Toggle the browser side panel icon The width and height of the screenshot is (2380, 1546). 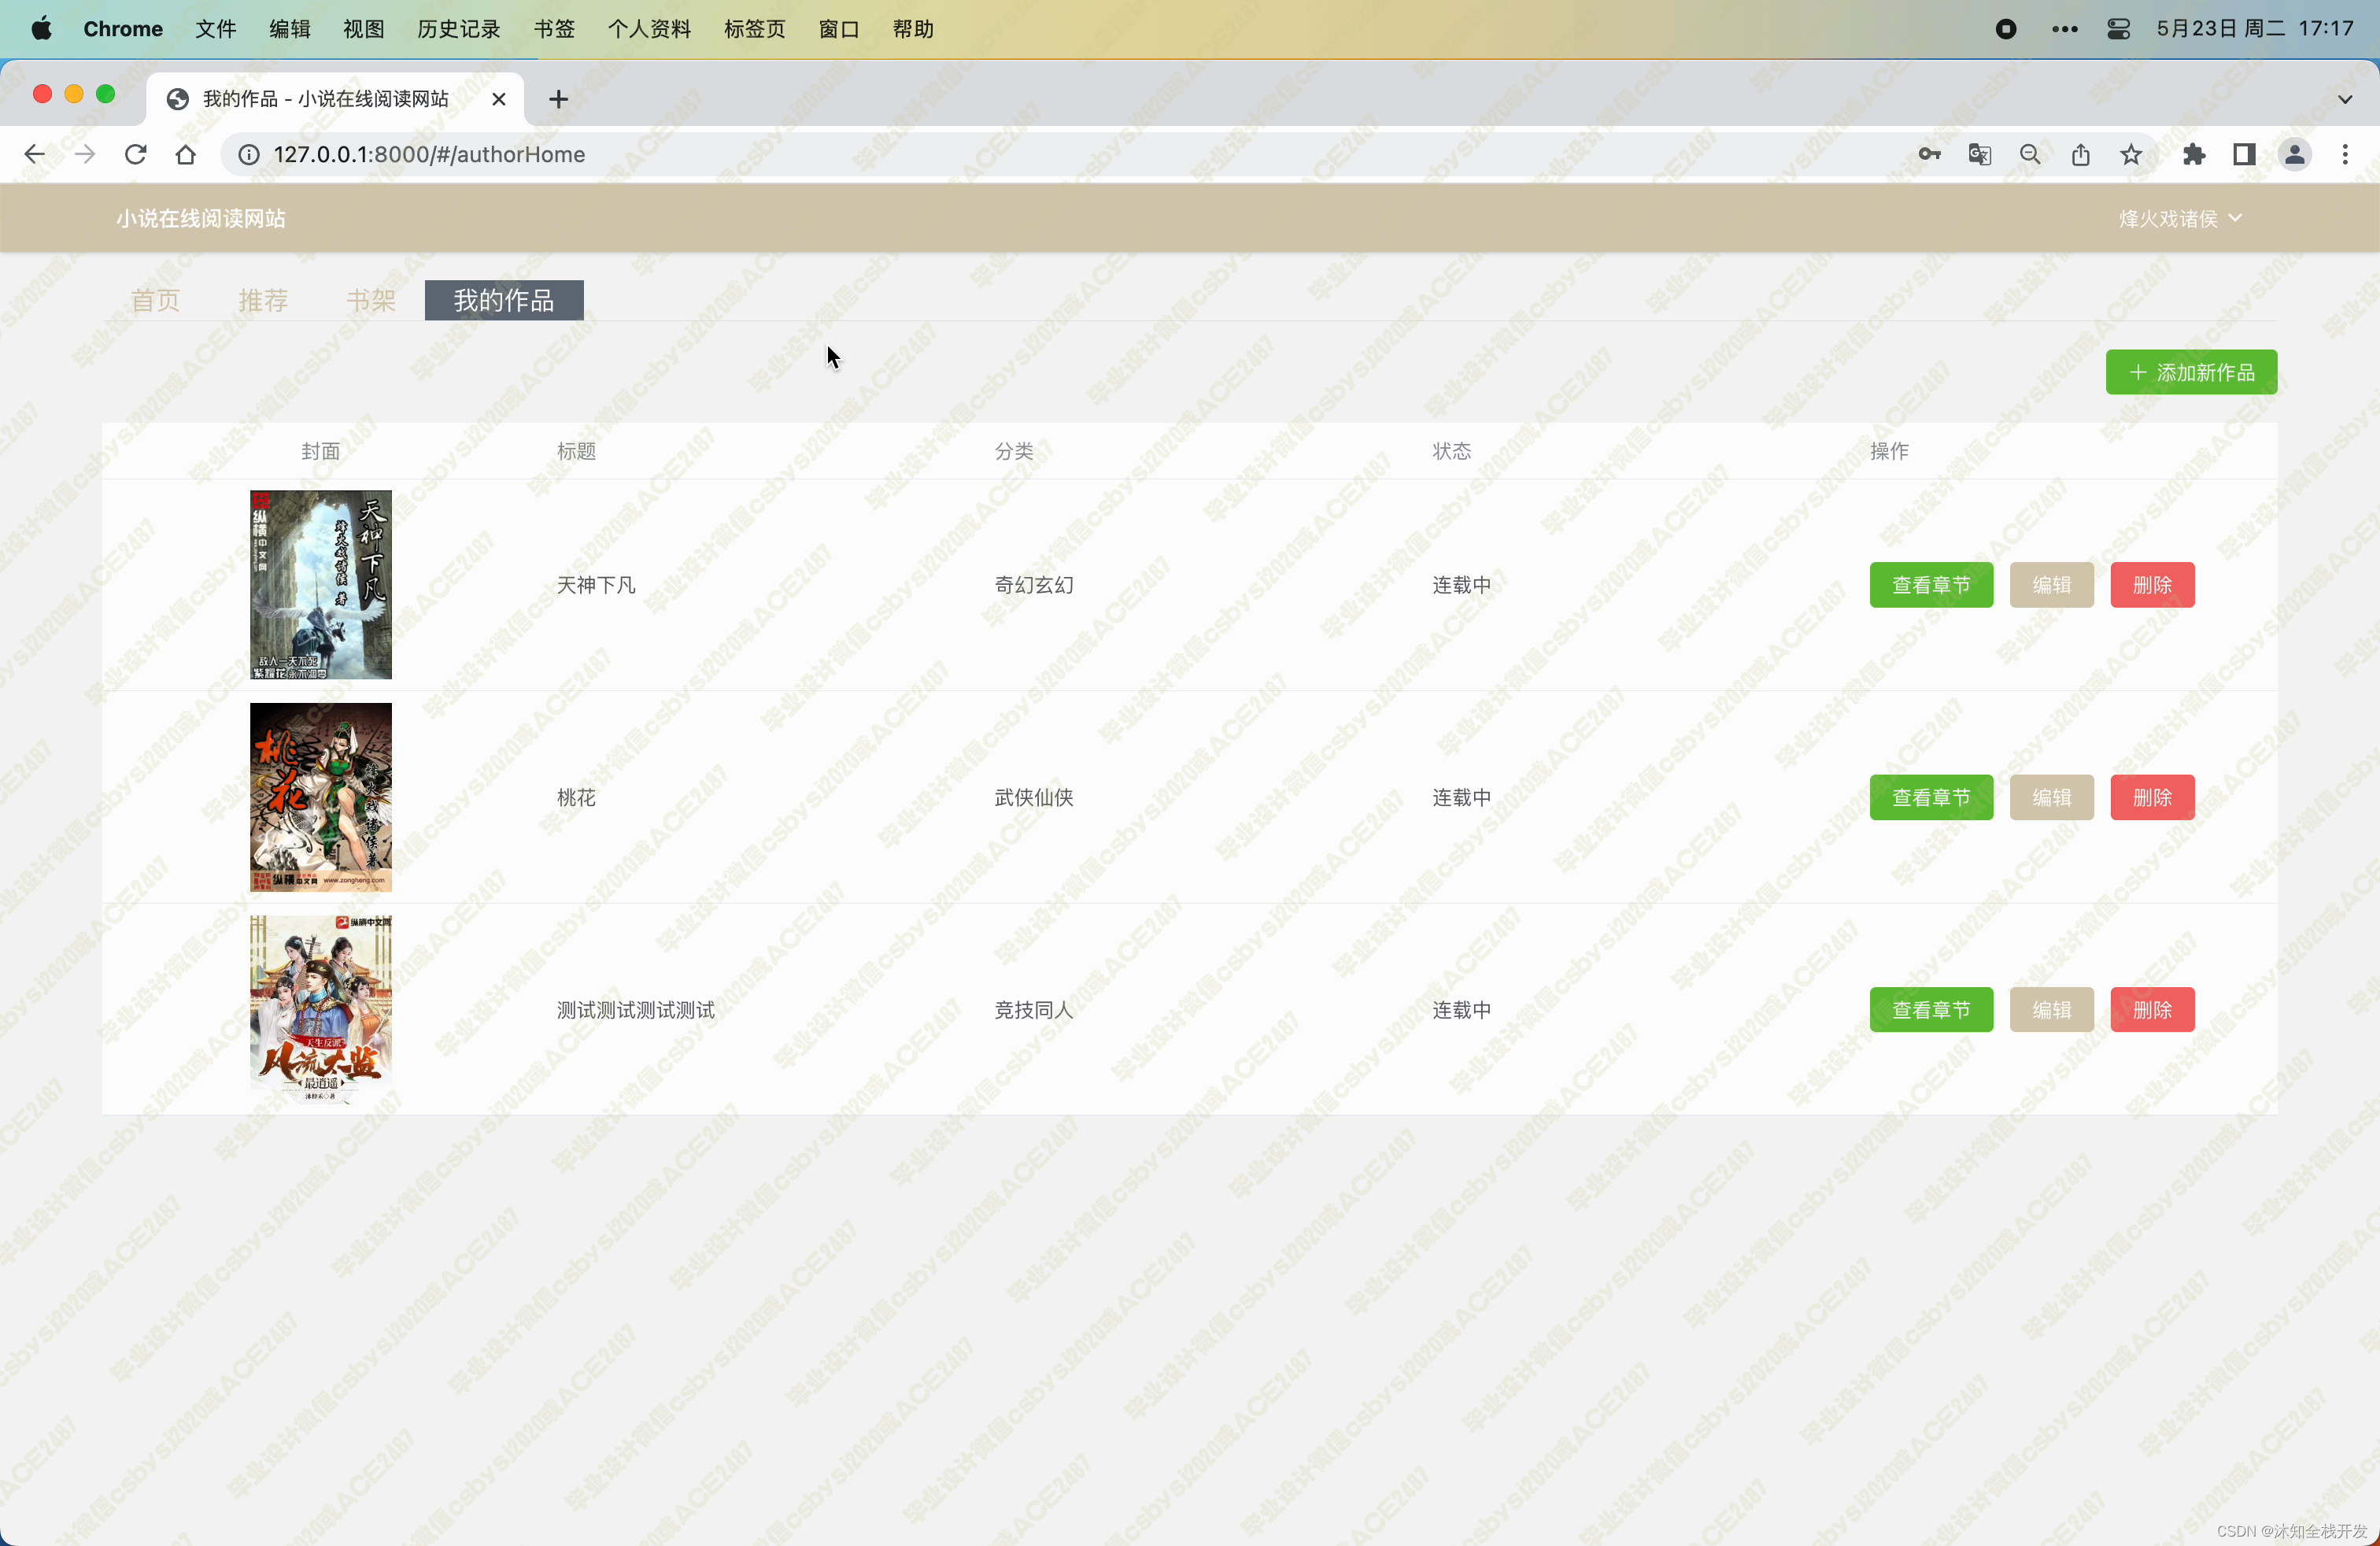pyautogui.click(x=2243, y=154)
